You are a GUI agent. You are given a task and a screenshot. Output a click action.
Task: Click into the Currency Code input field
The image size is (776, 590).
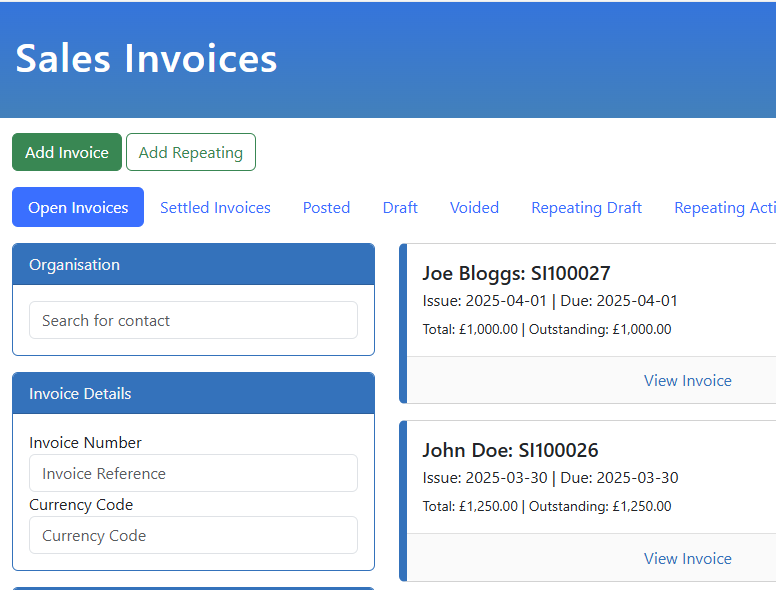193,535
